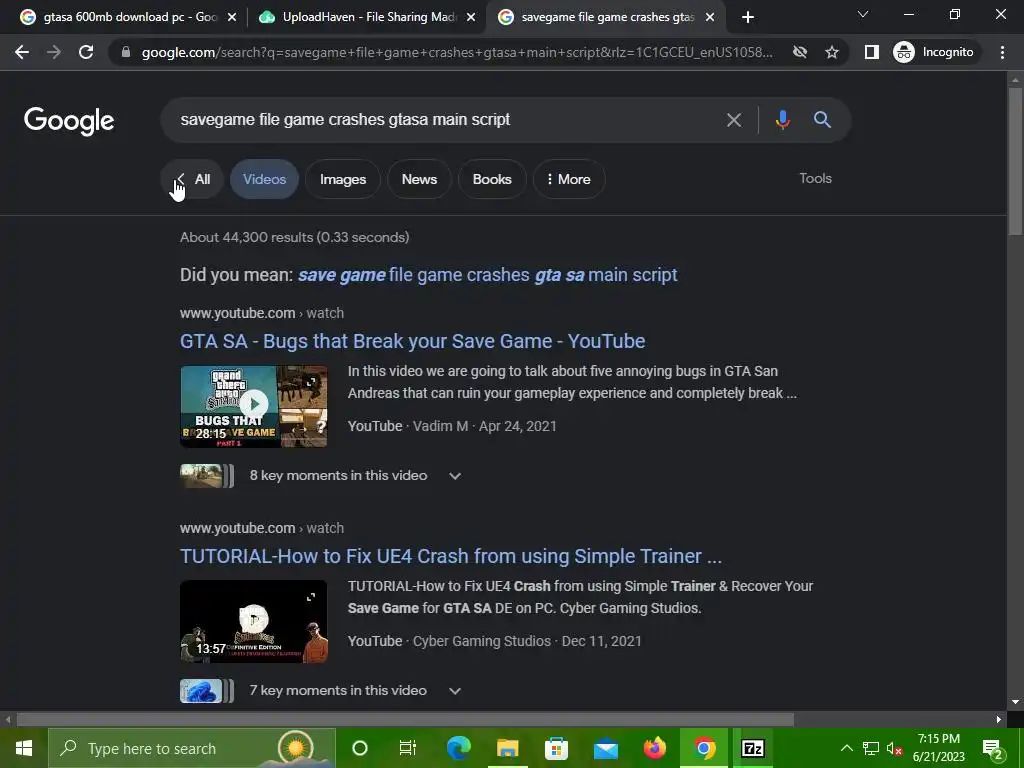Reload the page with the refresh icon
This screenshot has width=1024, height=768.
click(86, 52)
